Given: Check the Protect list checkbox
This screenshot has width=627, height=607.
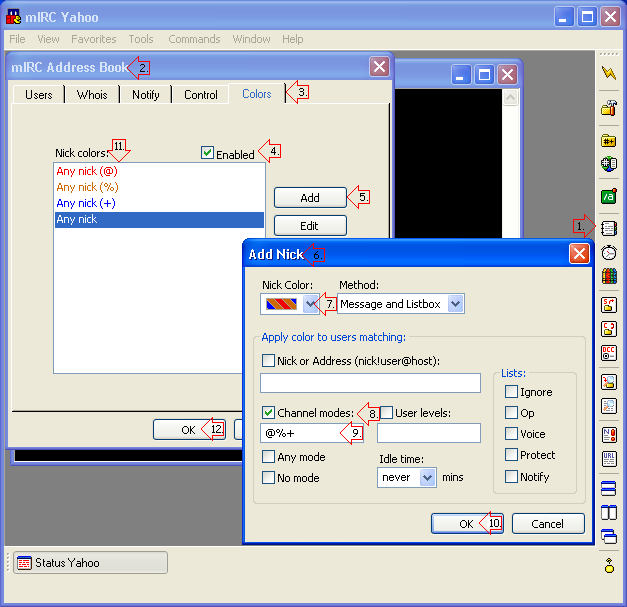Looking at the screenshot, I should 511,455.
